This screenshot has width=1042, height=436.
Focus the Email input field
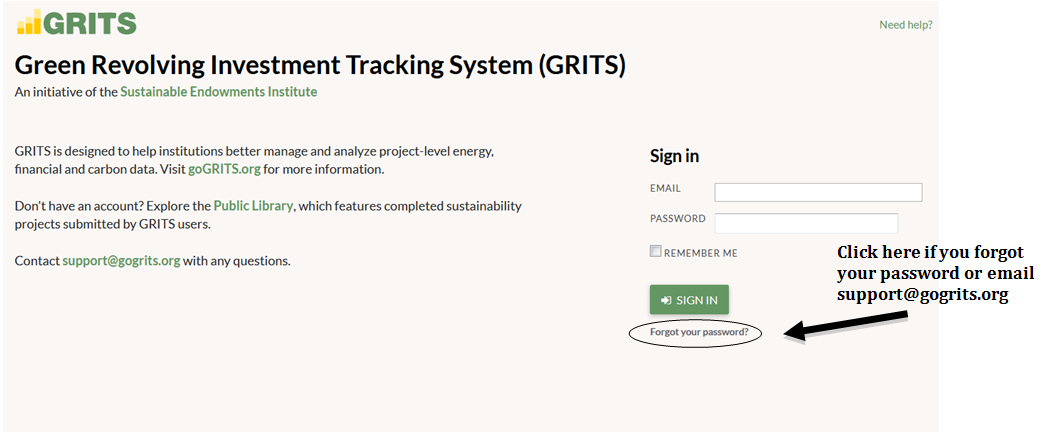pos(818,192)
